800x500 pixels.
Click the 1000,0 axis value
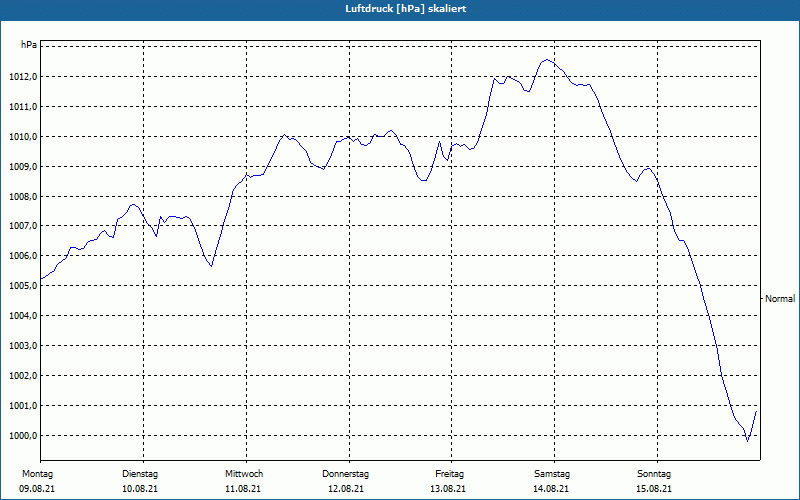coord(23,436)
